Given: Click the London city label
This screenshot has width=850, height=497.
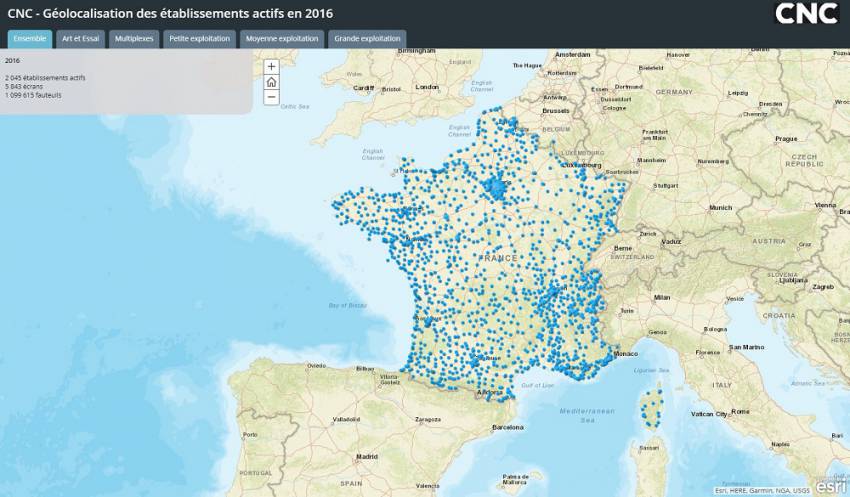Looking at the screenshot, I should 427,88.
